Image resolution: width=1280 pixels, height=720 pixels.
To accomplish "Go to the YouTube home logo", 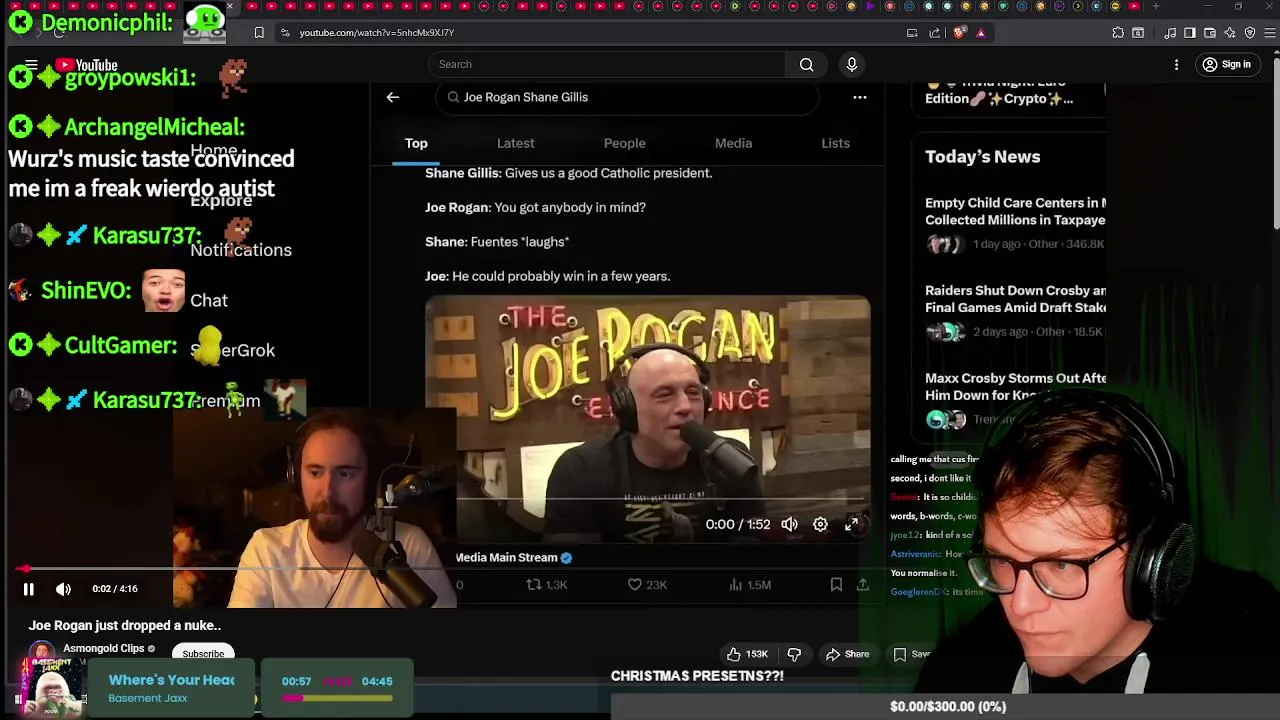I will pos(86,65).
